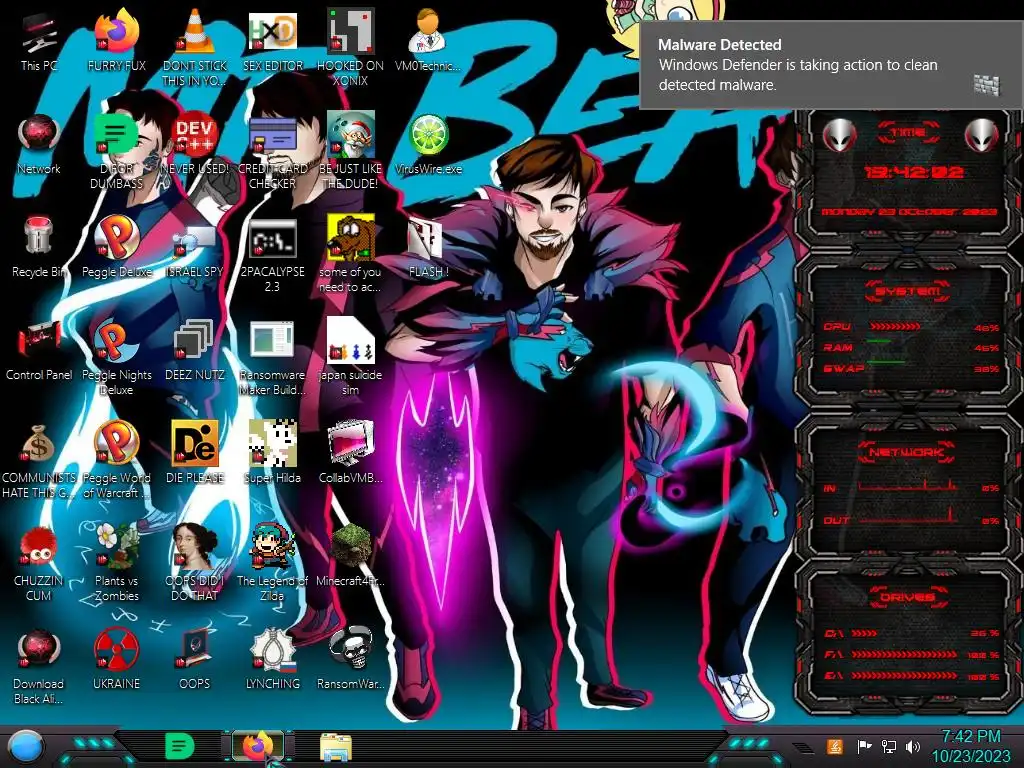Screen dimensions: 1024x768
Task: Select the 2PACALYPSE 2.3 console icon
Action: [272, 255]
